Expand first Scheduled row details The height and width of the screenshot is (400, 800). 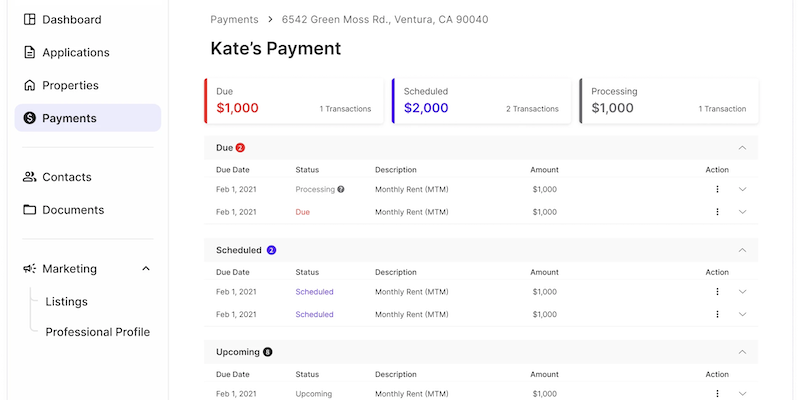click(742, 292)
